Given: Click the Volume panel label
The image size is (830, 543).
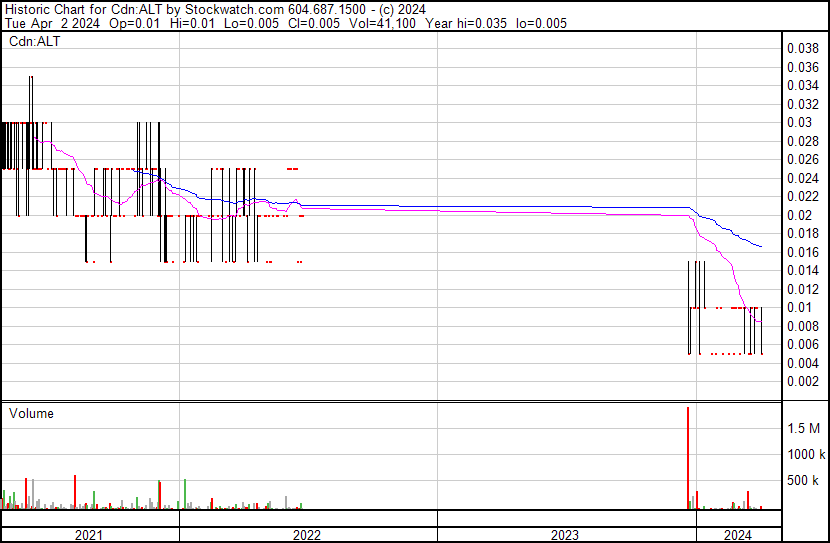Looking at the screenshot, I should (x=31, y=414).
